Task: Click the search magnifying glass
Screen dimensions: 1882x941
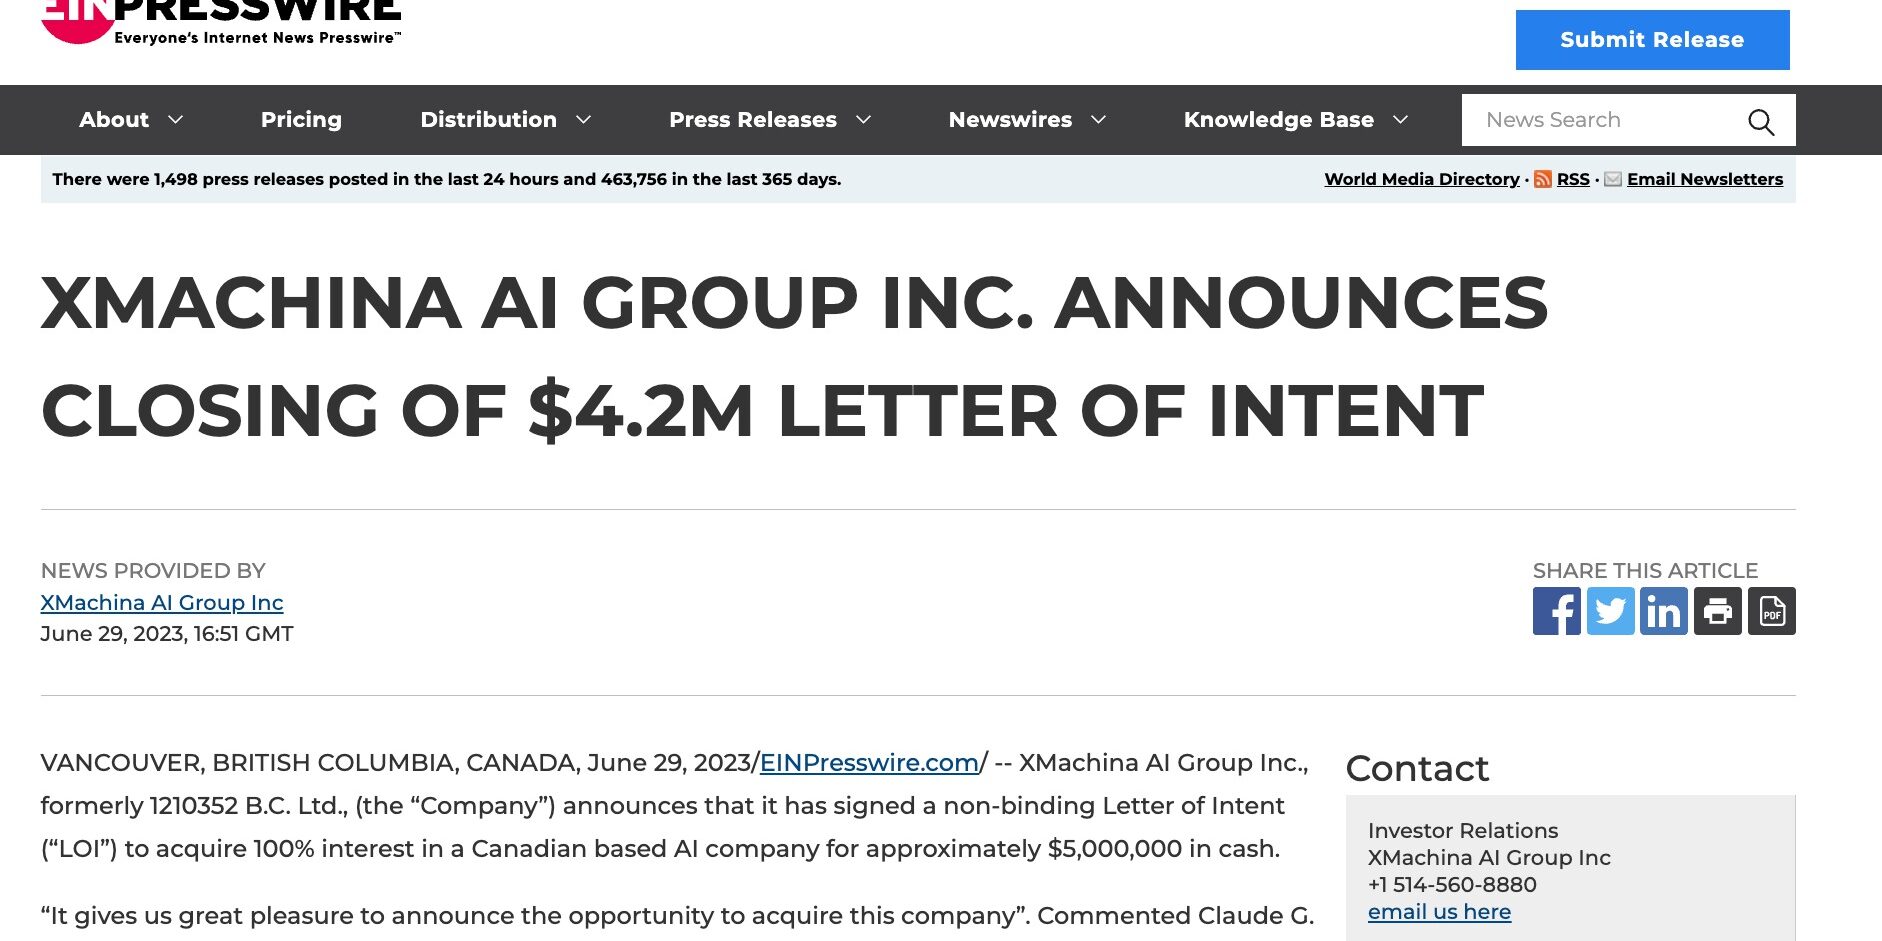Action: (1762, 119)
